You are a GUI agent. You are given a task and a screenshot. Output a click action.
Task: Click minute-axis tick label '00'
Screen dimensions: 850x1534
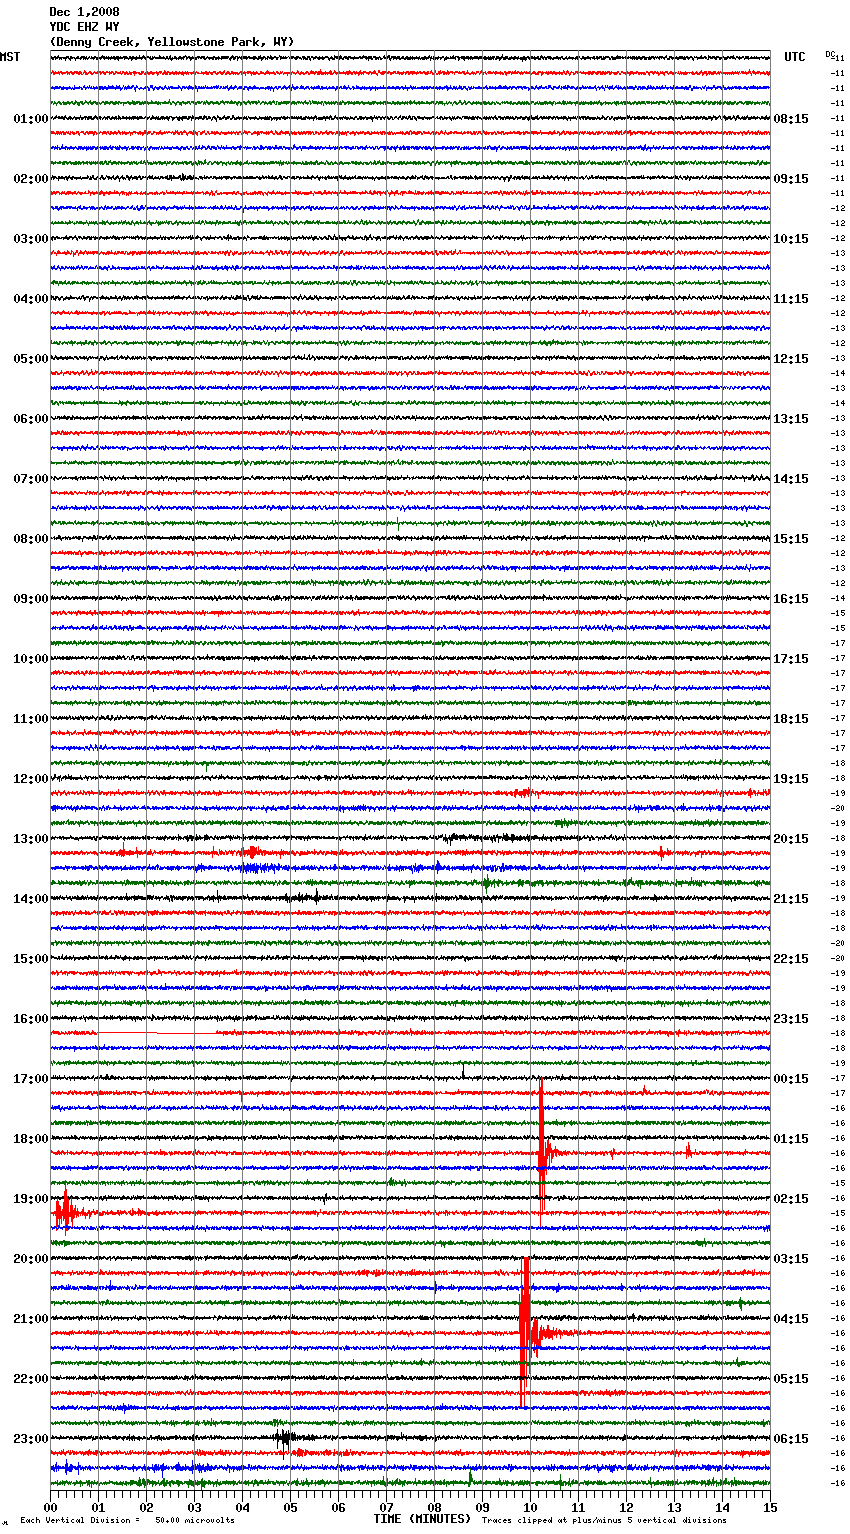click(x=50, y=1507)
